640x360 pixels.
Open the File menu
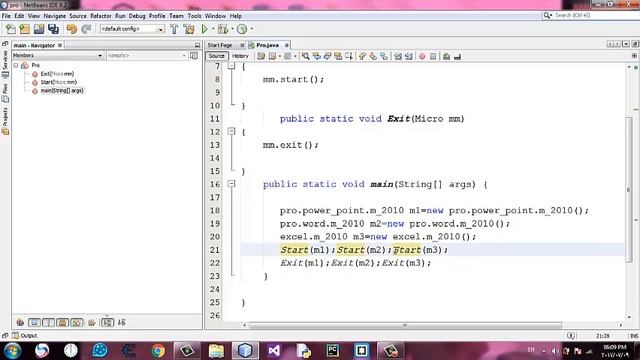tap(6, 16)
